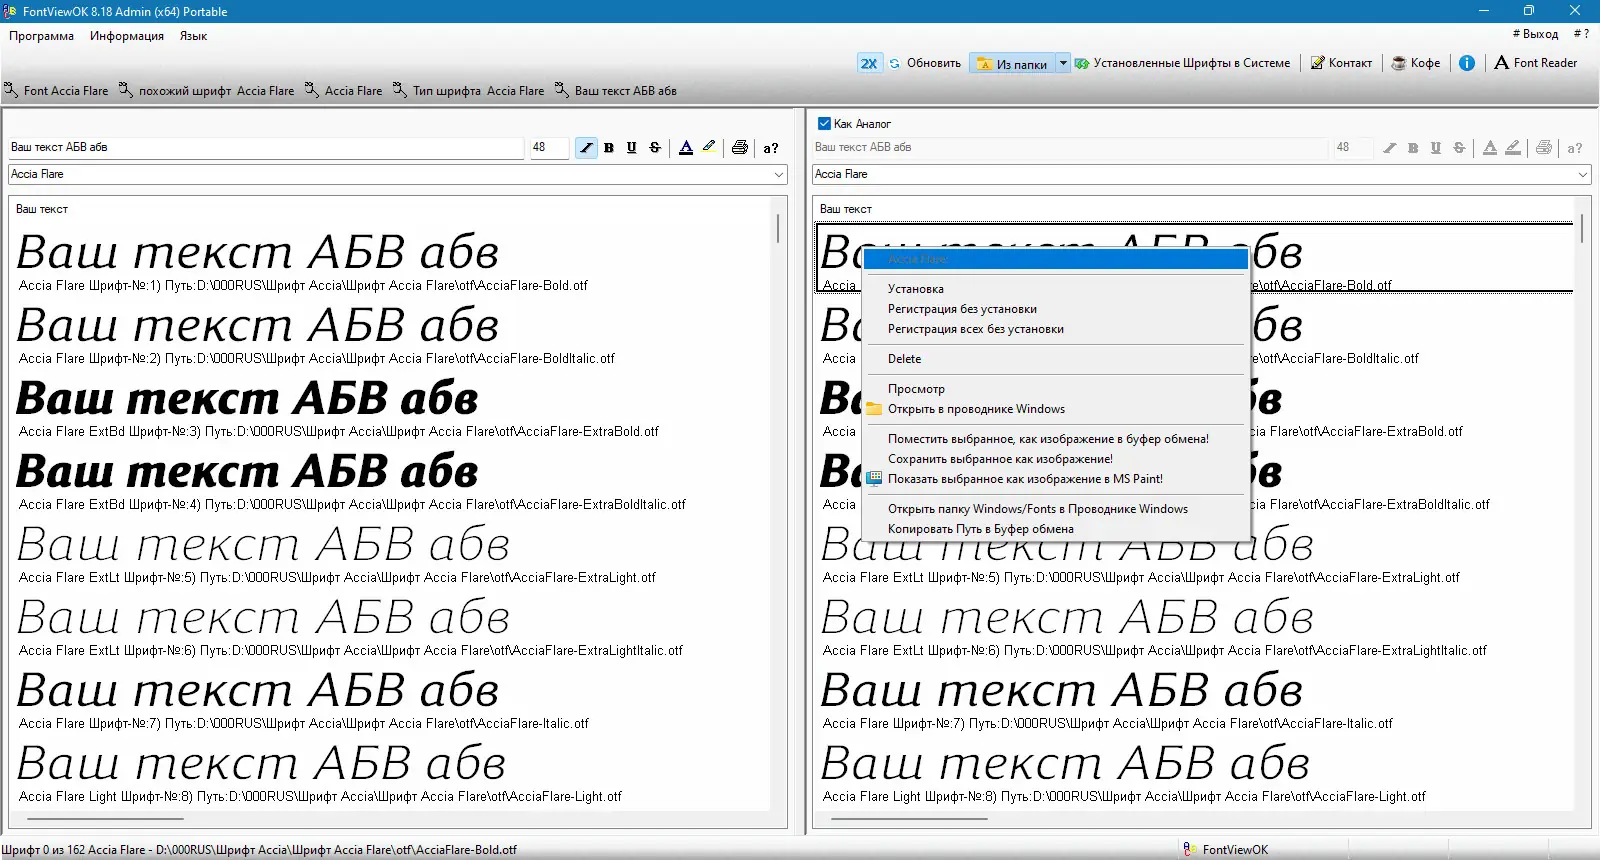
Task: Toggle underline in the left pane
Action: click(x=632, y=148)
